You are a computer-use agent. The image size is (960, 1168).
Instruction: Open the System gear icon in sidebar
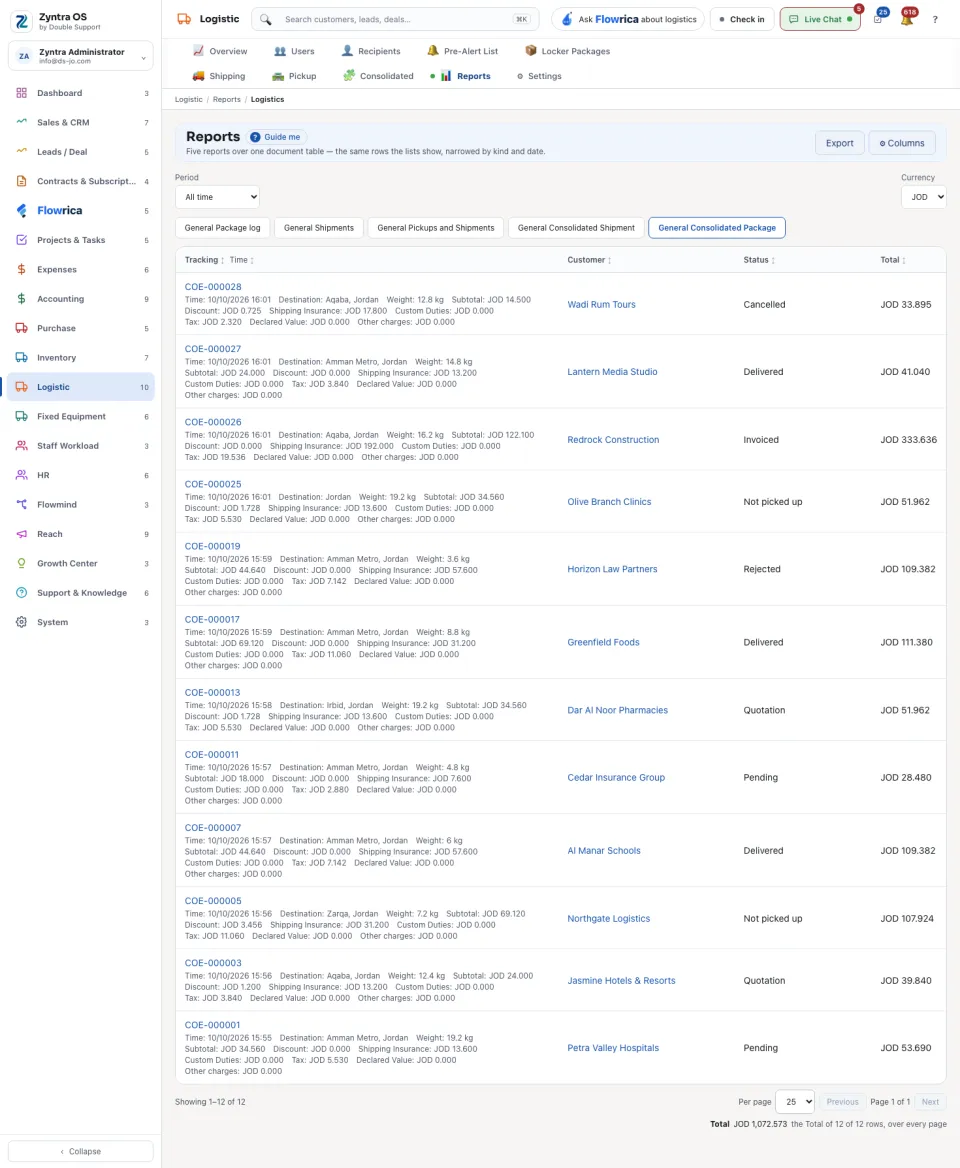(22, 622)
